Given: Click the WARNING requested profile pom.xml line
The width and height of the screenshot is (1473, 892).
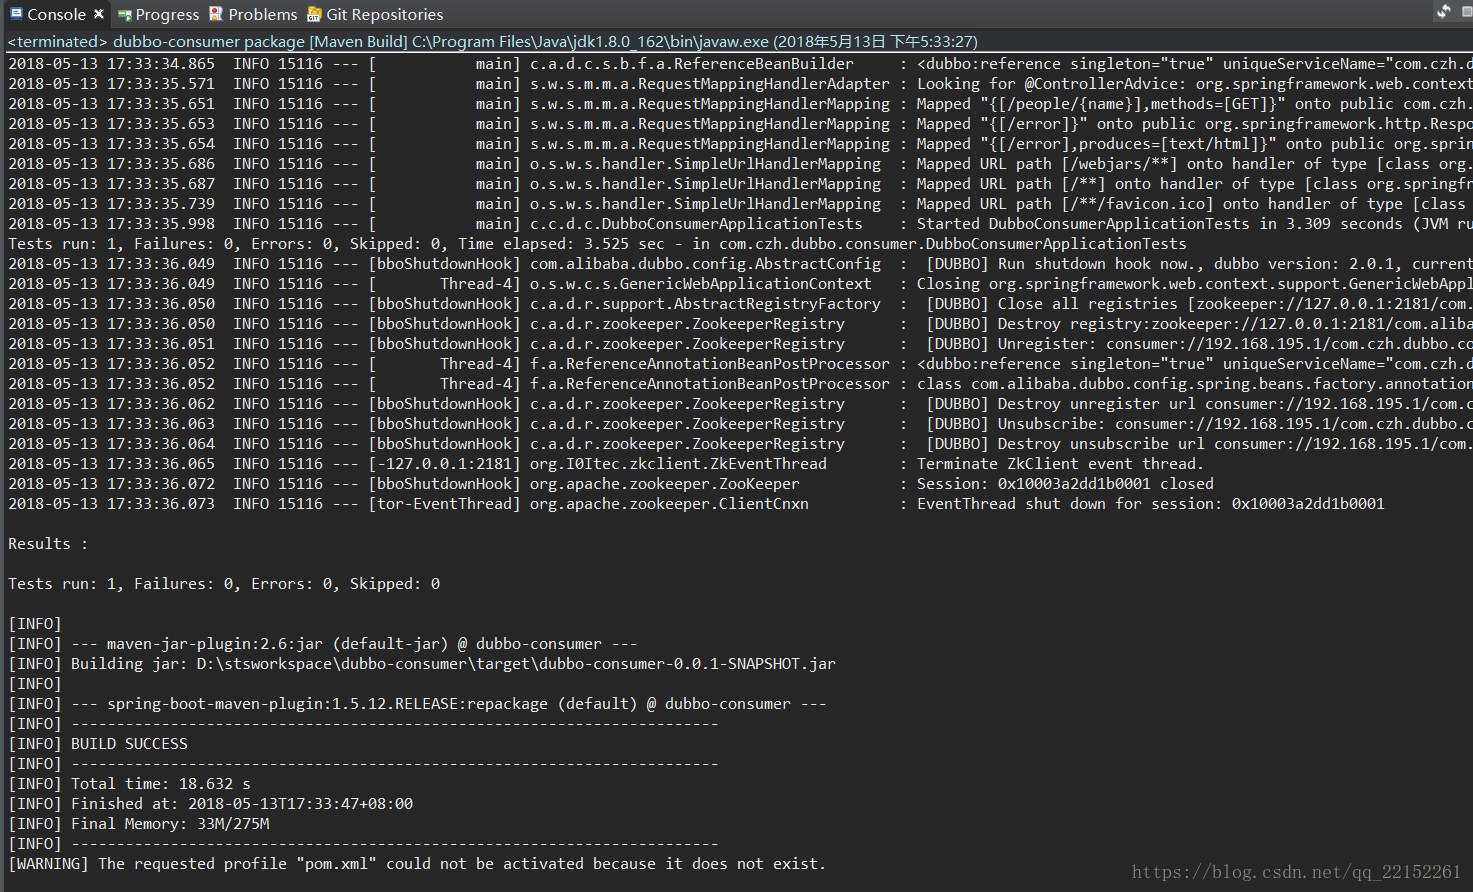Looking at the screenshot, I should pyautogui.click(x=417, y=864).
